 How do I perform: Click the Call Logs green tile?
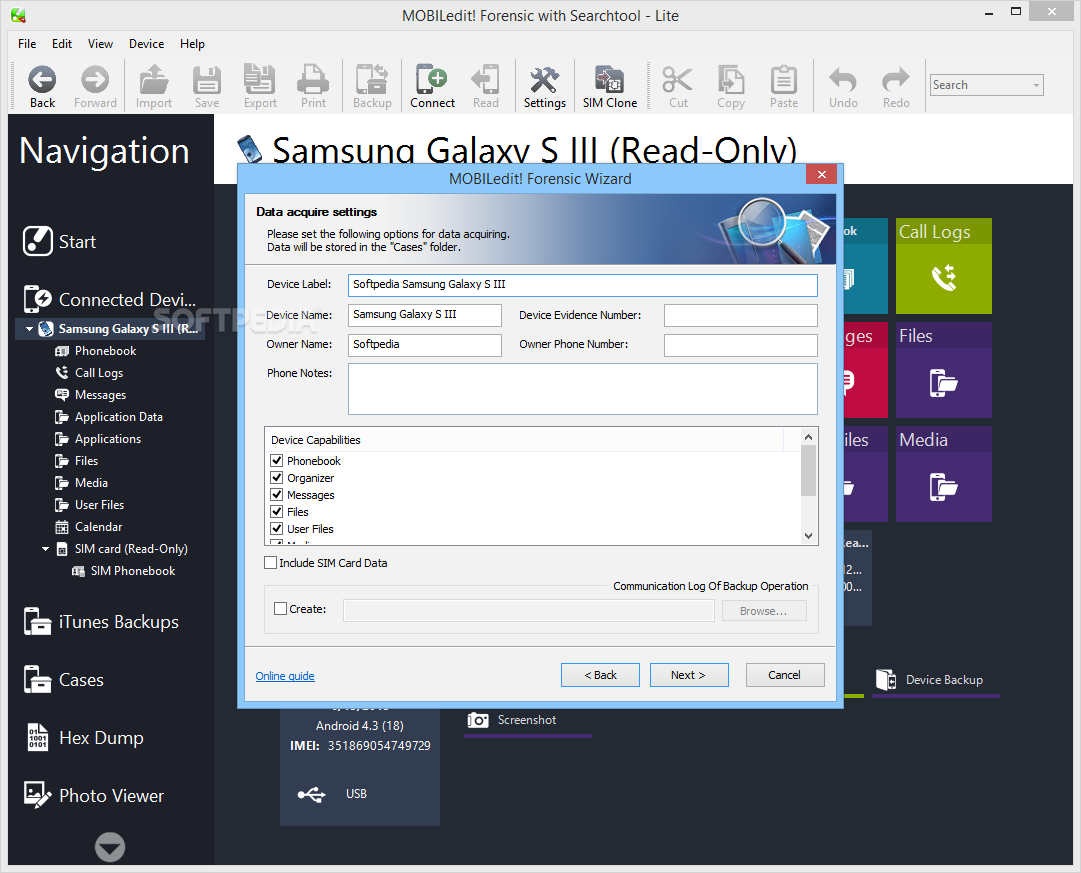click(944, 266)
